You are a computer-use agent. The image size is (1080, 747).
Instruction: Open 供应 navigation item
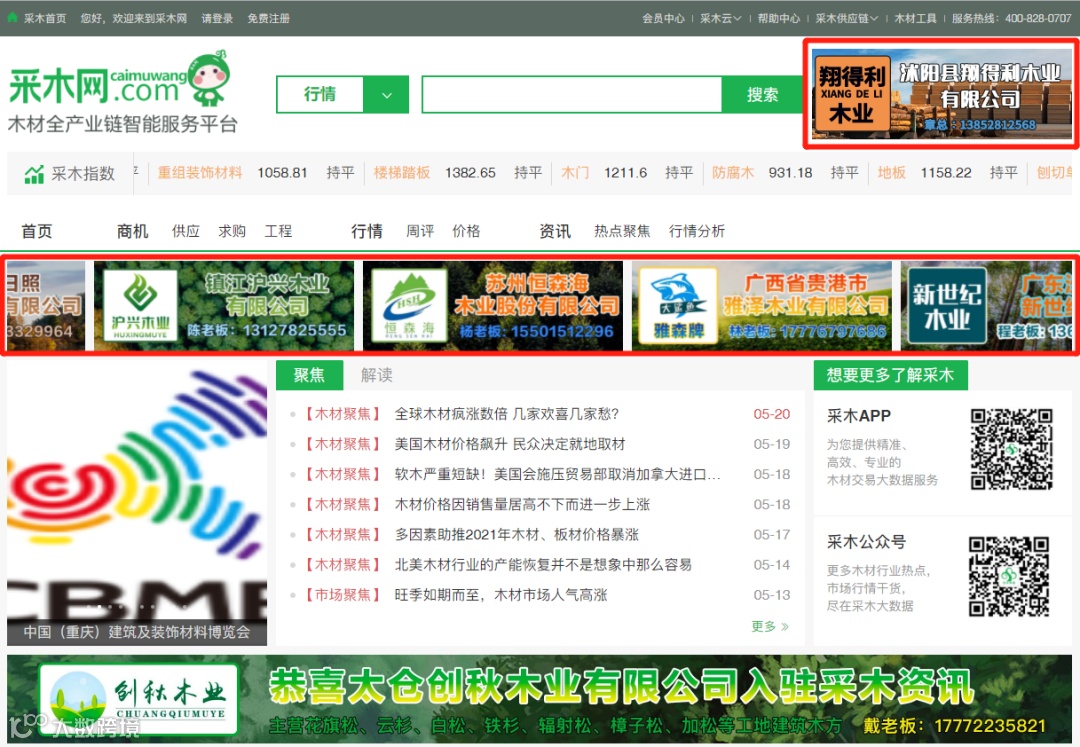[186, 231]
